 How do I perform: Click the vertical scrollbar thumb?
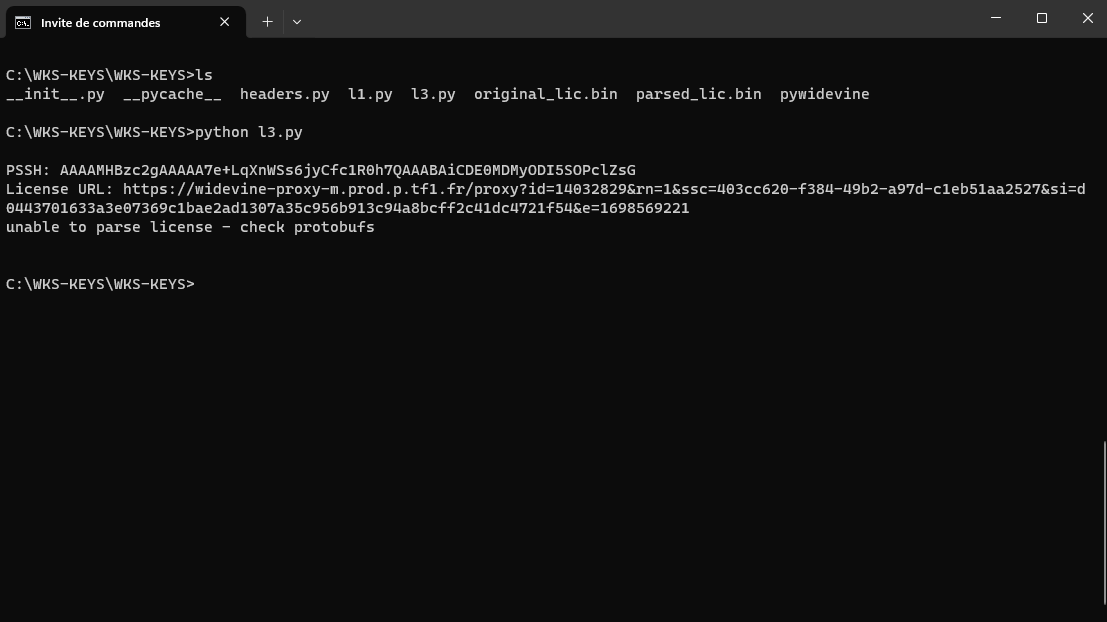tap(1104, 520)
